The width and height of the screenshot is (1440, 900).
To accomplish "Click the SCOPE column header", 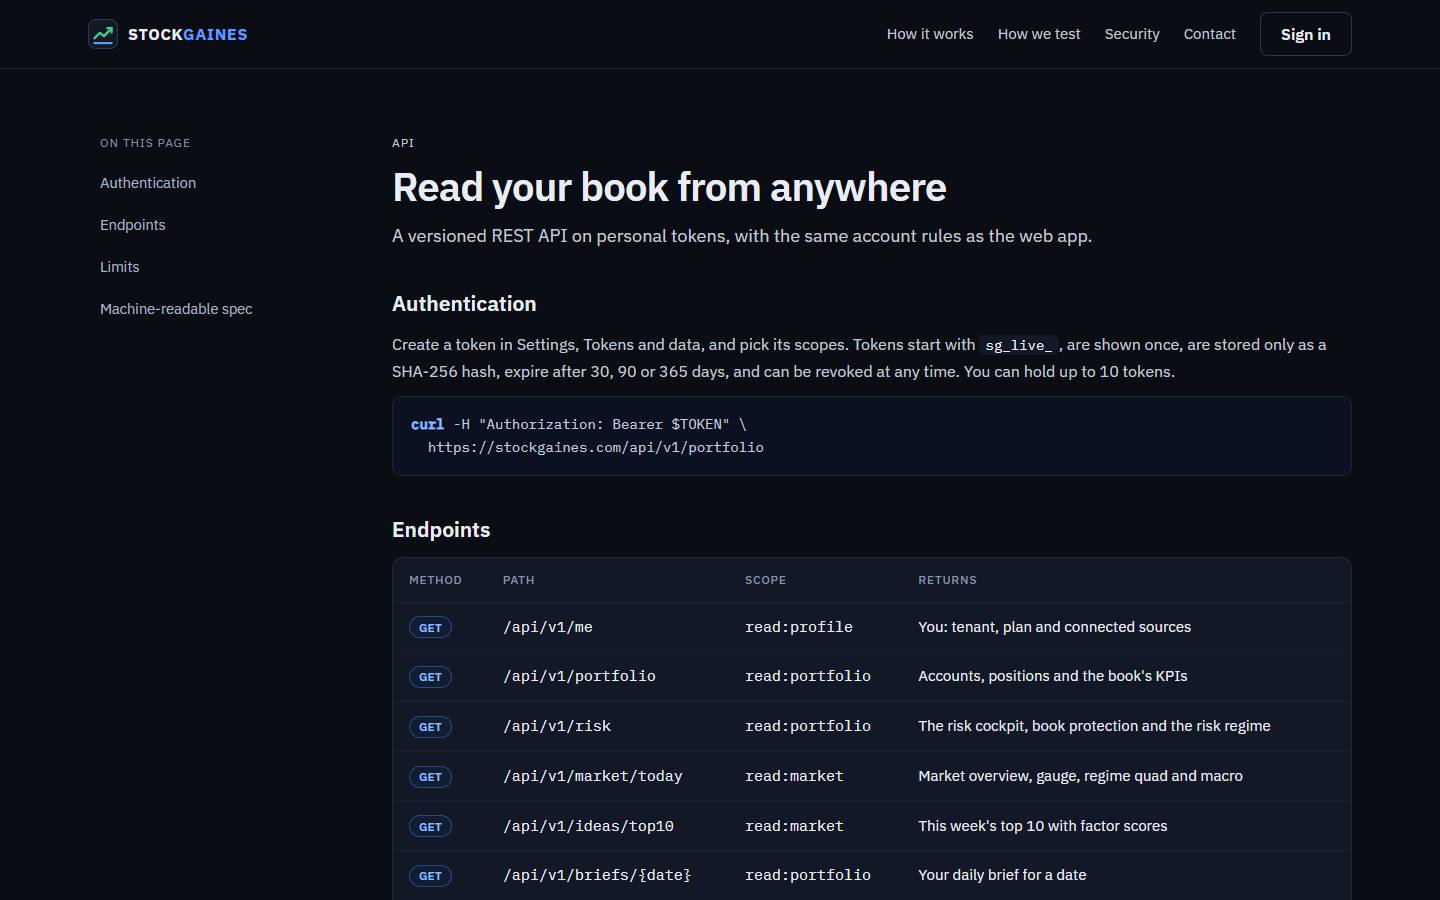I will [766, 580].
